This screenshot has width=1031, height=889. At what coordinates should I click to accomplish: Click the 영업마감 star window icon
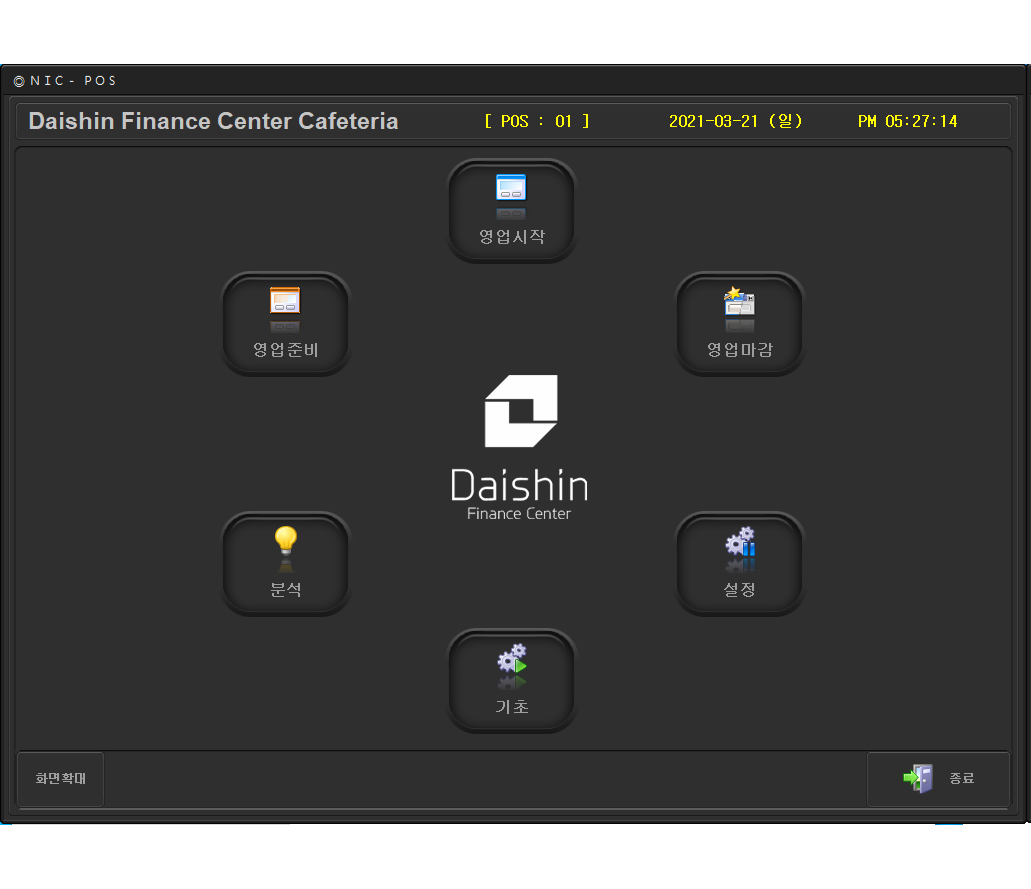[739, 302]
